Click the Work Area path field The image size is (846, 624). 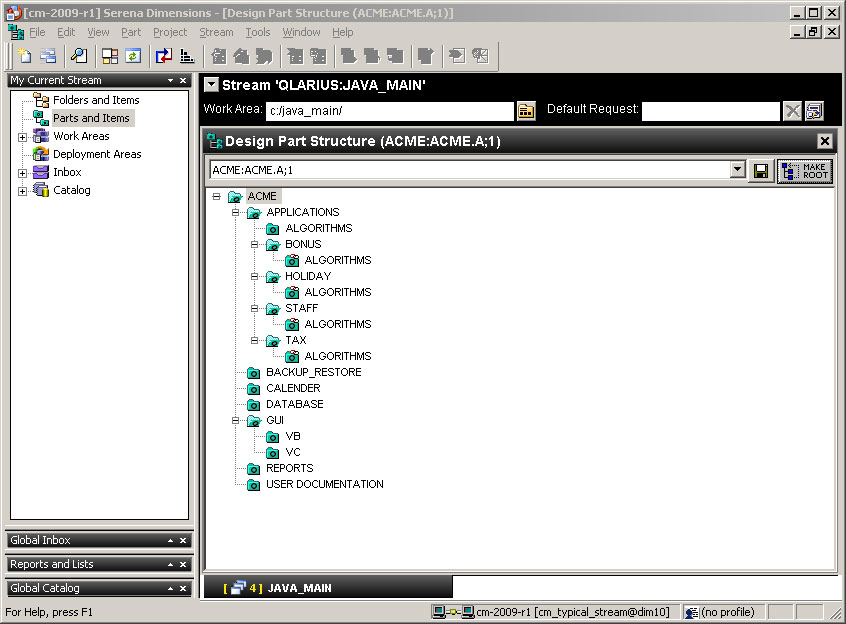point(390,111)
